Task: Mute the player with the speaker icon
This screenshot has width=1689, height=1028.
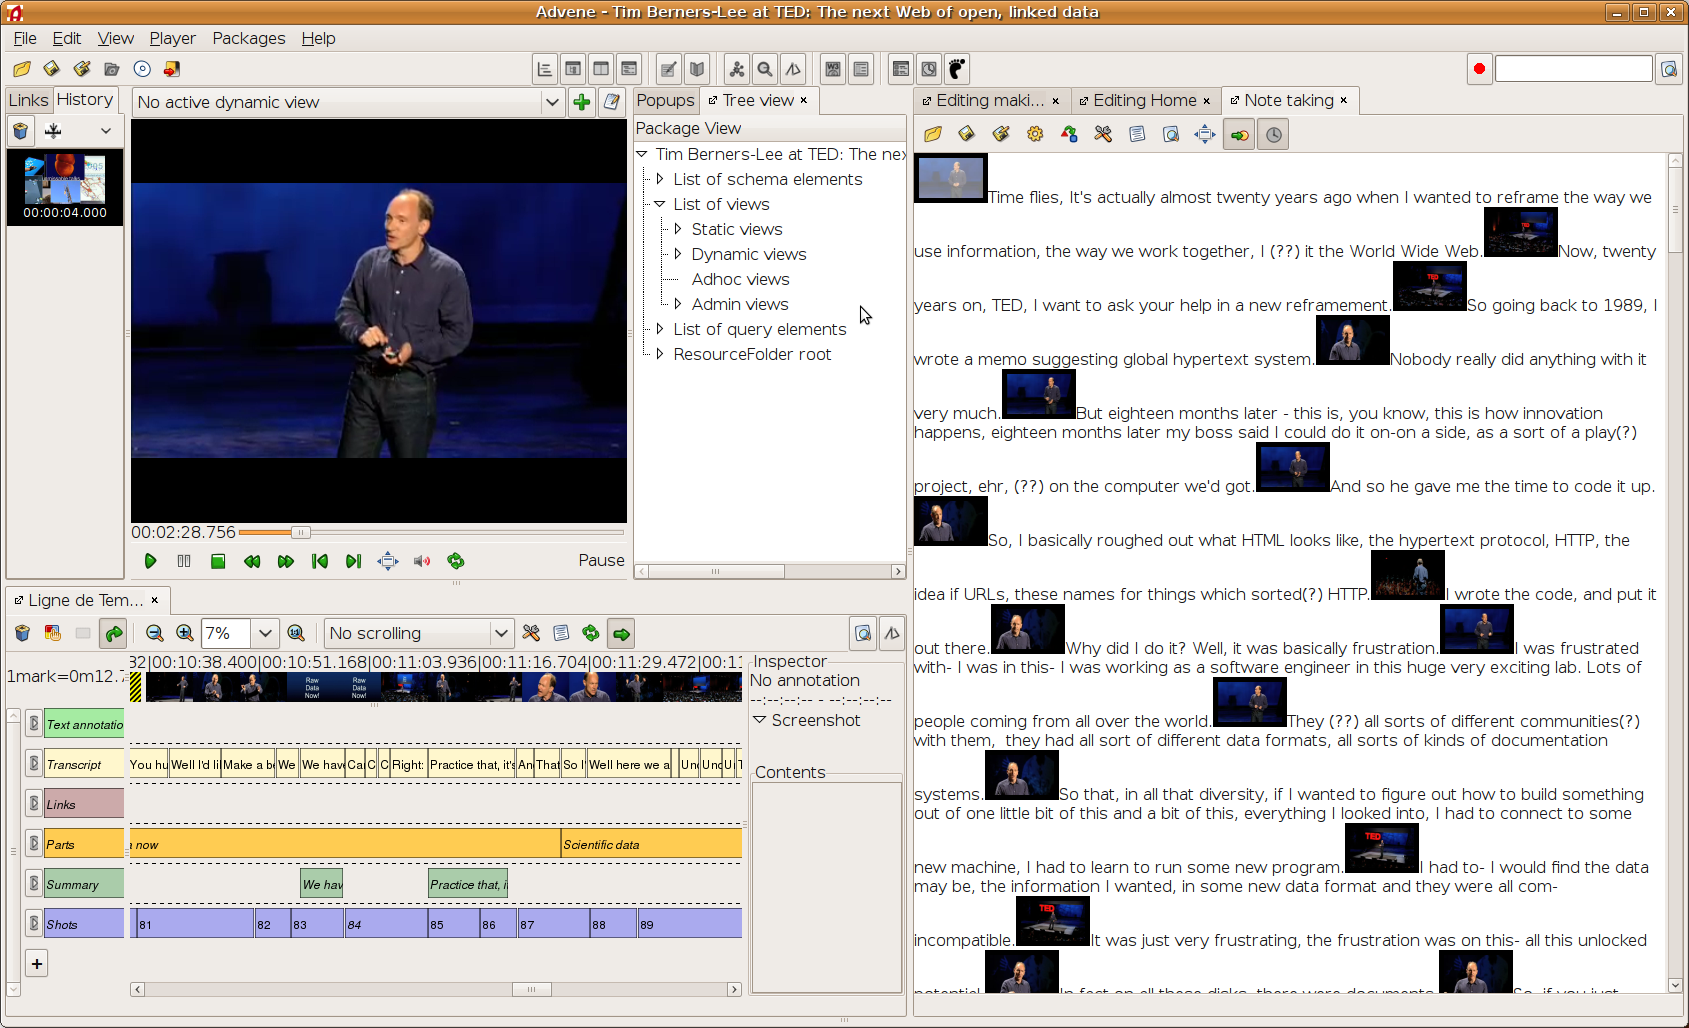Action: 422,561
